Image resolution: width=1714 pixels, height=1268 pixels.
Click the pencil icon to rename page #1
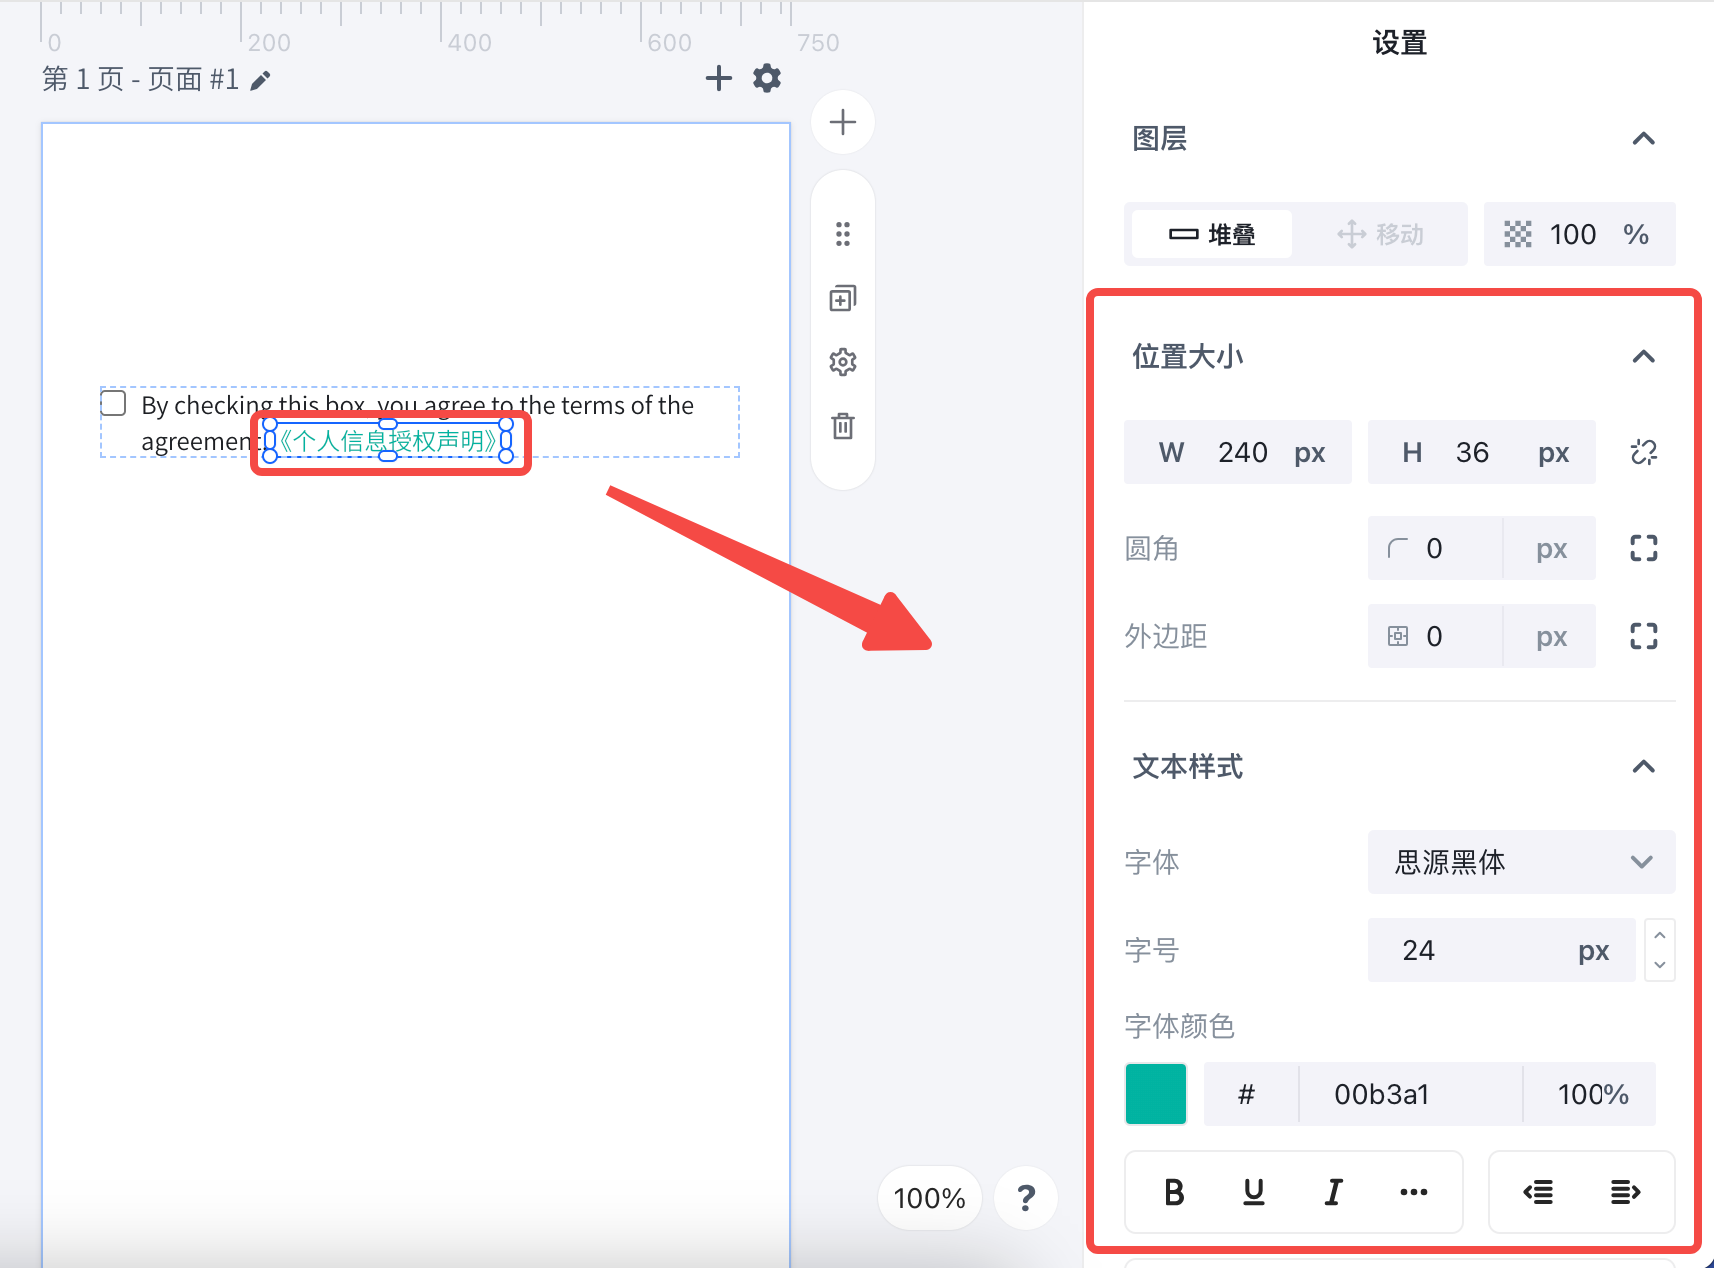[x=260, y=80]
